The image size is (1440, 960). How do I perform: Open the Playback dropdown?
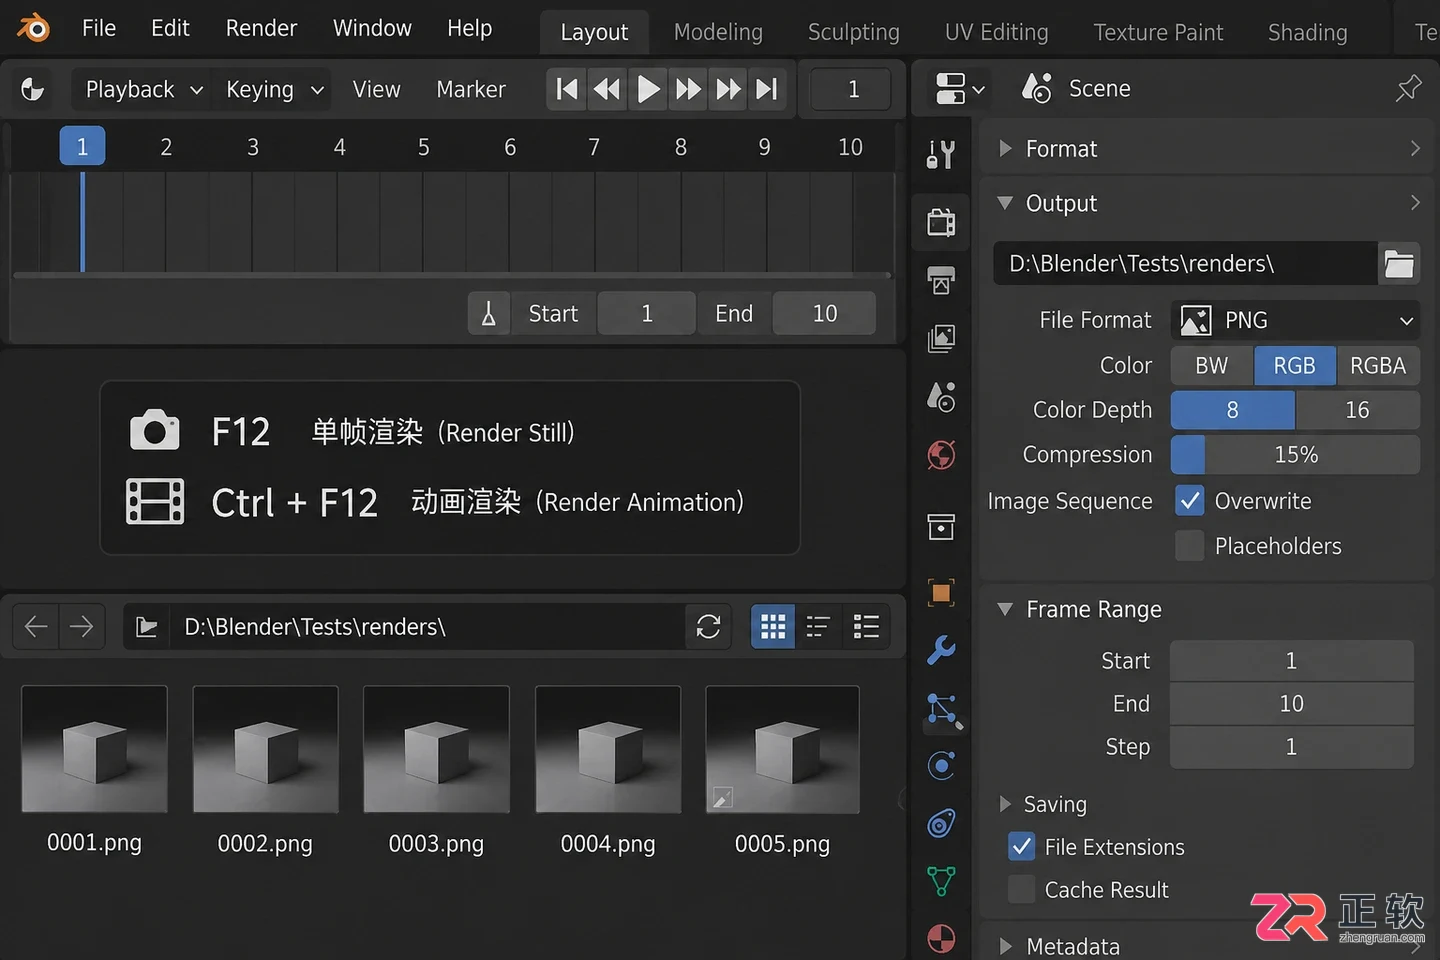click(141, 90)
